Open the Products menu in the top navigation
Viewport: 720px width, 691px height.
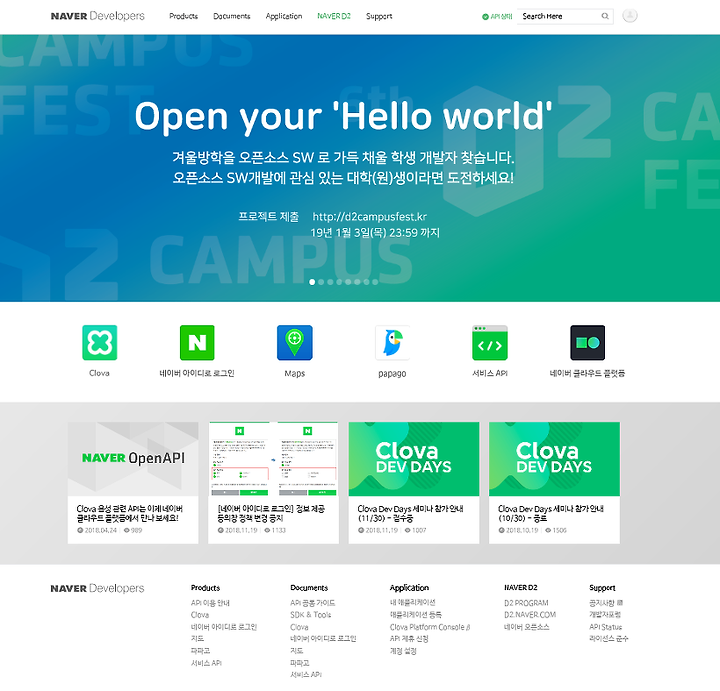click(183, 16)
